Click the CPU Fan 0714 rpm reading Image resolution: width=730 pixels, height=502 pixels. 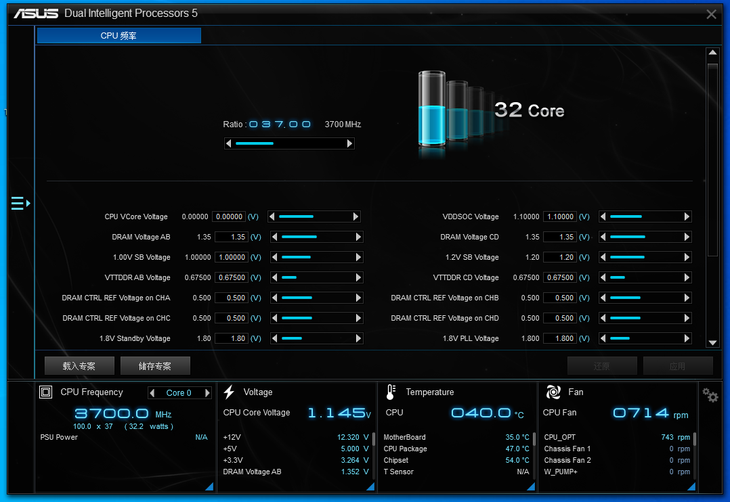tap(650, 413)
